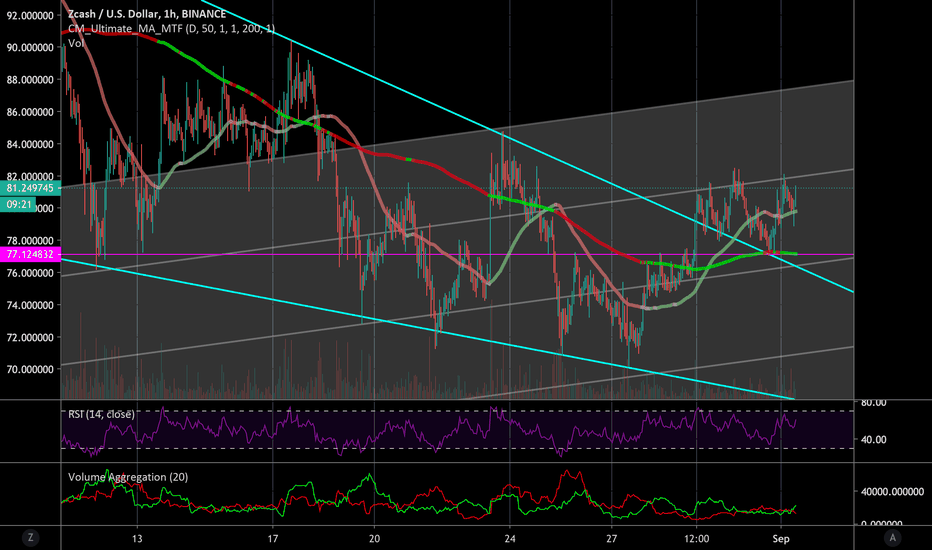932x550 pixels.
Task: Click the date label 27 on time axis
Action: [612, 539]
